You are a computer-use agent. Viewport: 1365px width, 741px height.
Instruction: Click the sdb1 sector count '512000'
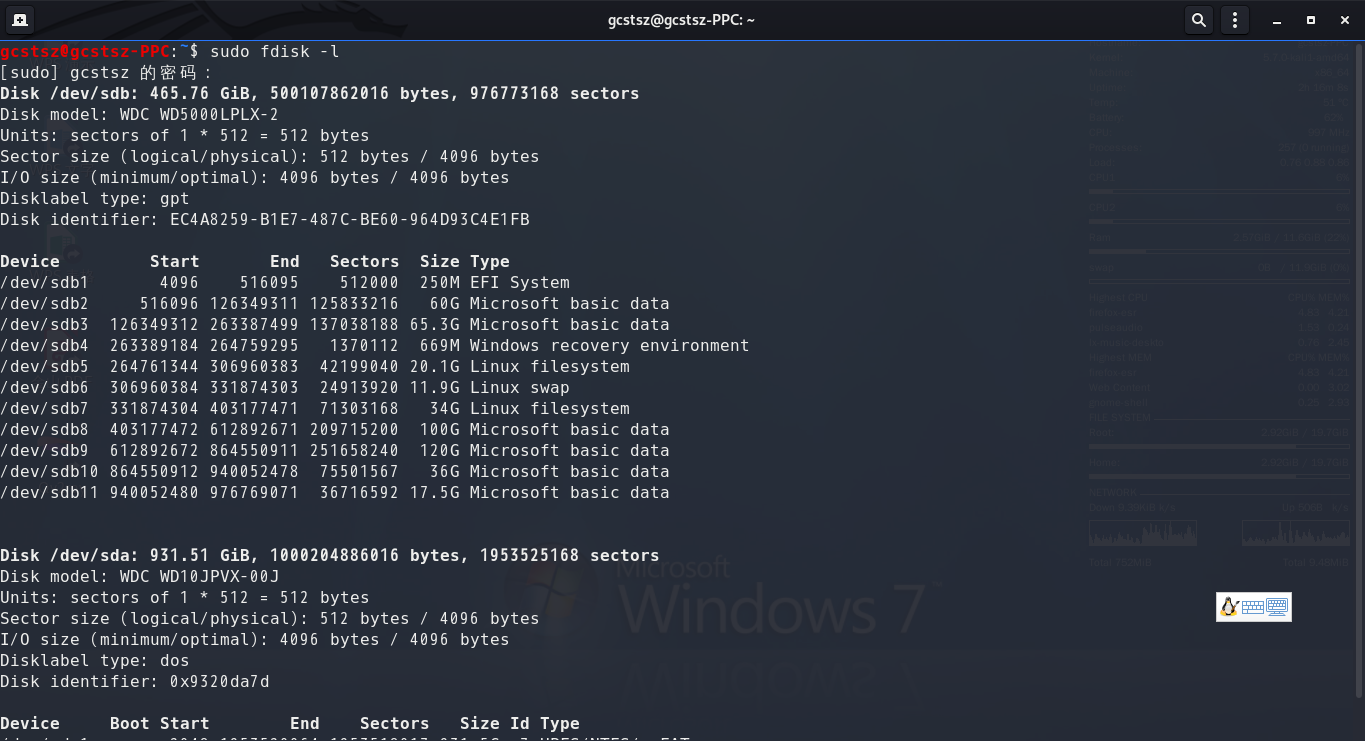[370, 282]
